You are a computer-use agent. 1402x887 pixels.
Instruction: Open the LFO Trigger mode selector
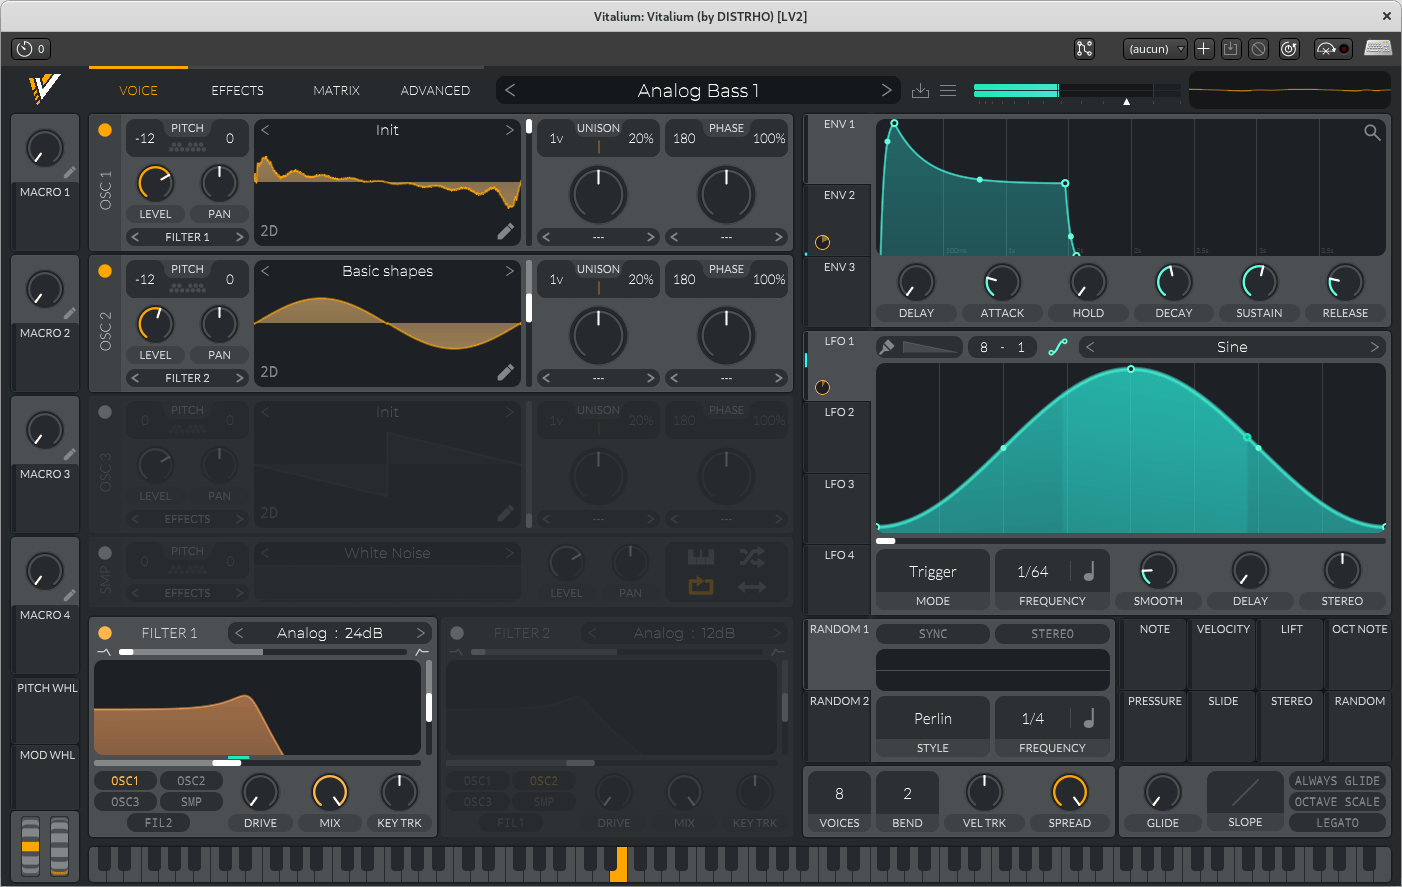[933, 571]
